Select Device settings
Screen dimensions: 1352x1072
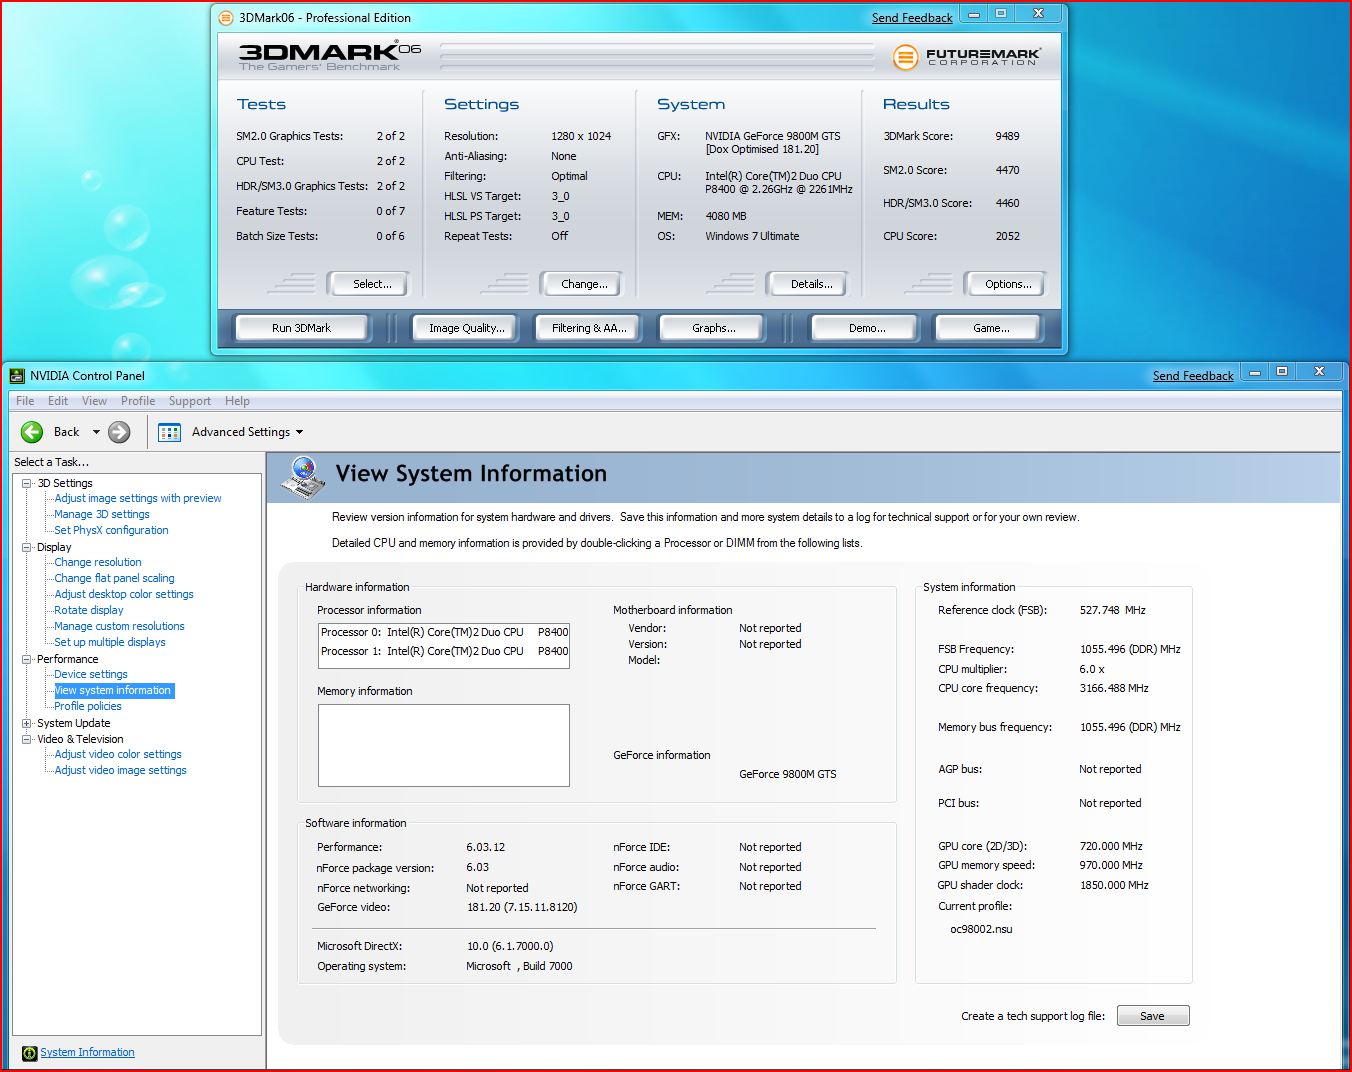91,674
